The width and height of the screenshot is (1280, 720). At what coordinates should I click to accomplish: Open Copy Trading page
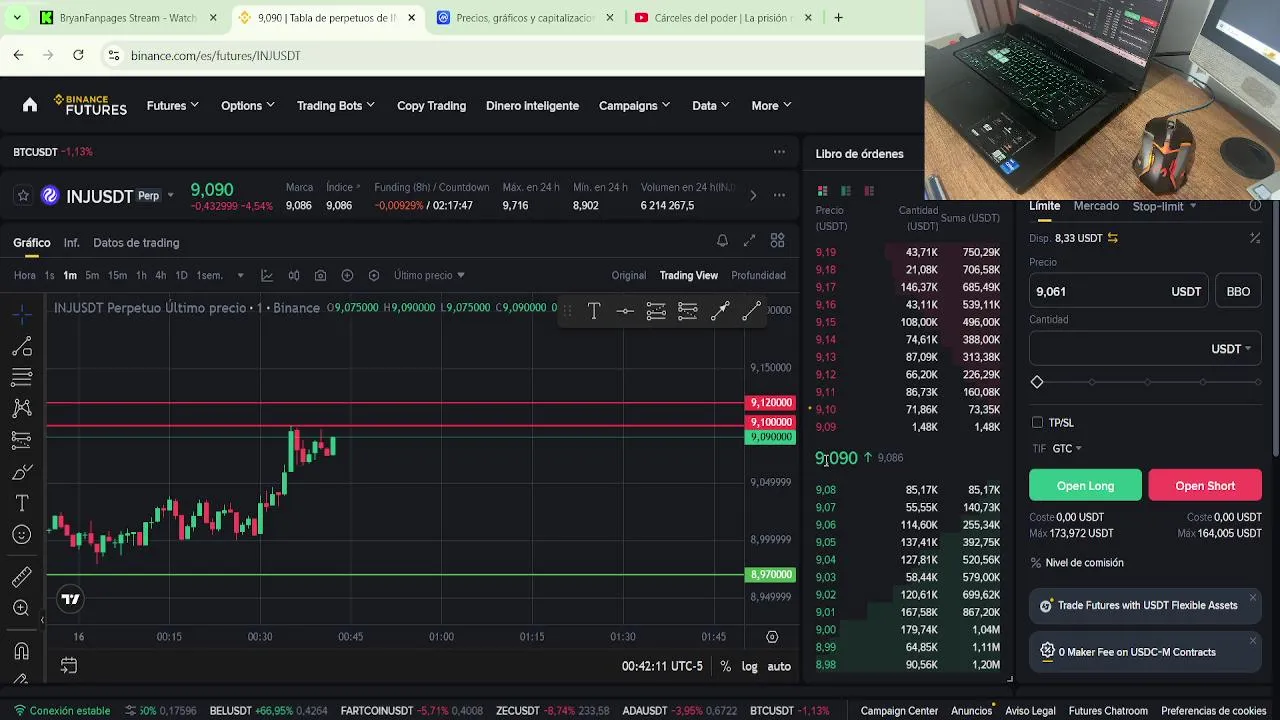click(x=431, y=105)
